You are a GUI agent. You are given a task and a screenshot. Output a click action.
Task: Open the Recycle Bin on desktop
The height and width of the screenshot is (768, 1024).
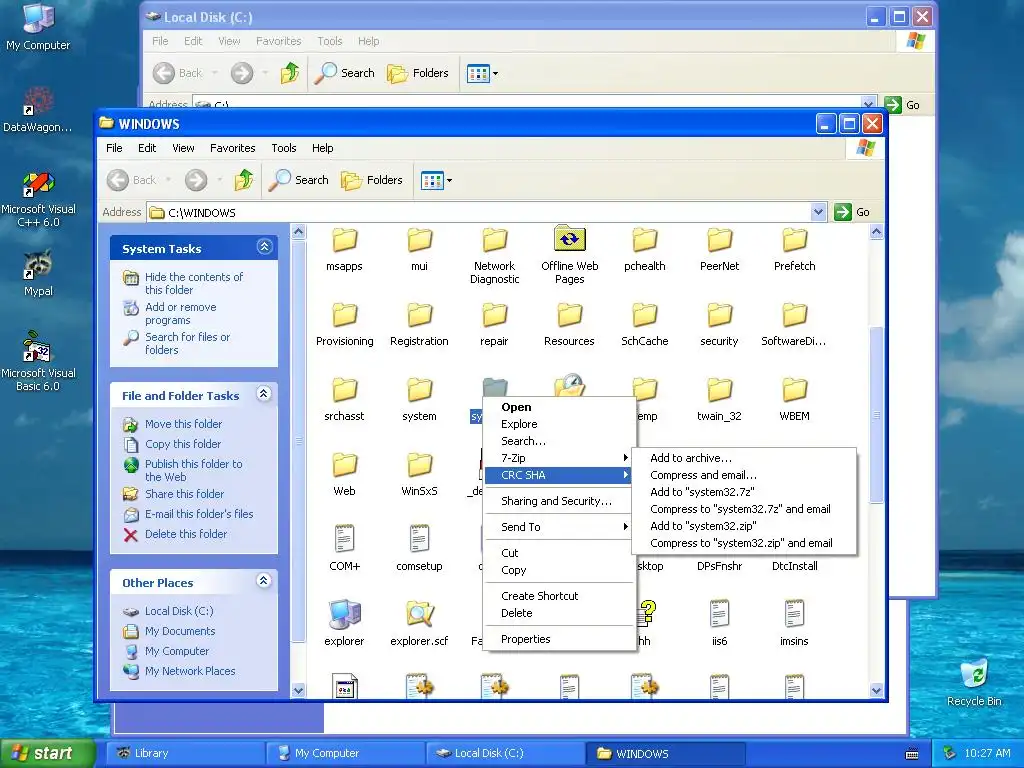(x=974, y=682)
